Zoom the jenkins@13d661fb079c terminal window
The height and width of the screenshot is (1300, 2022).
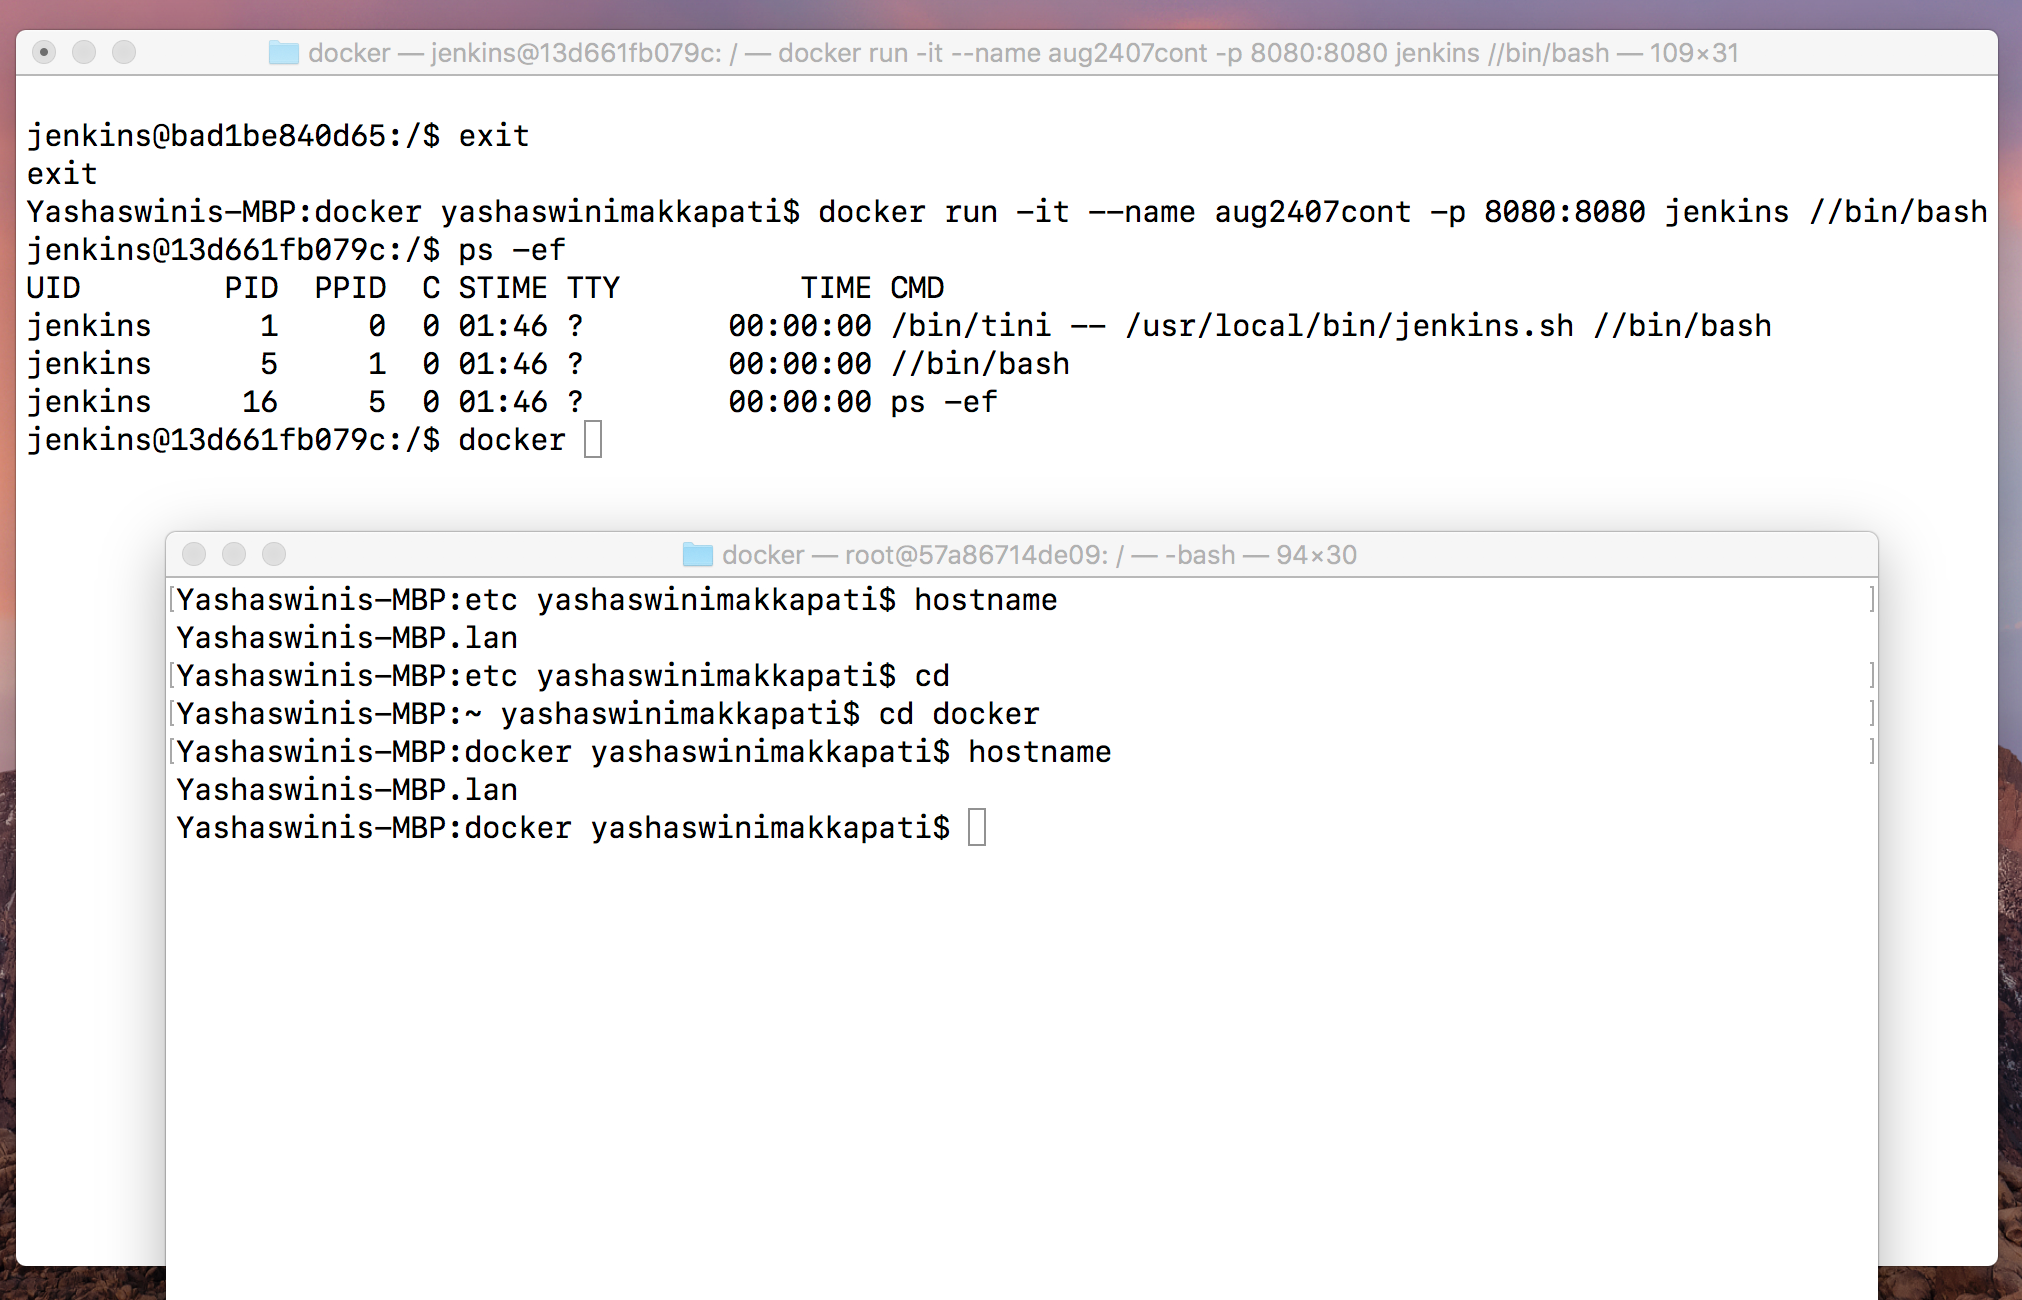124,52
